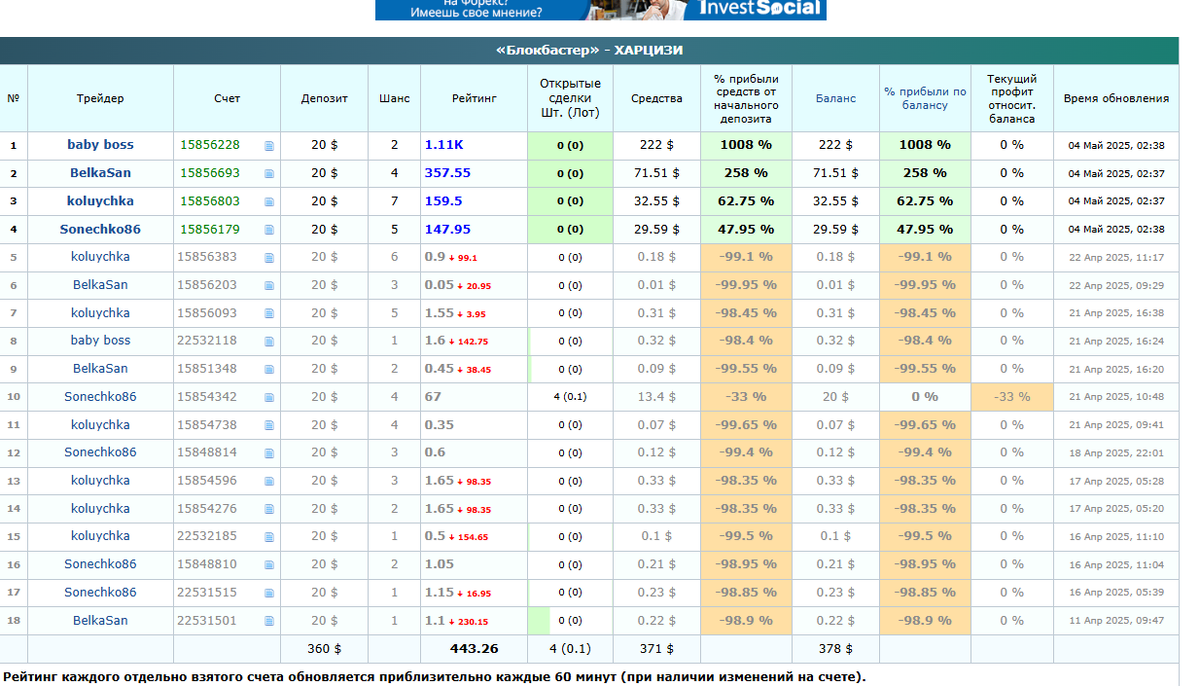
Task: Open report icon beside account 22532185
Action: pyautogui.click(x=269, y=537)
